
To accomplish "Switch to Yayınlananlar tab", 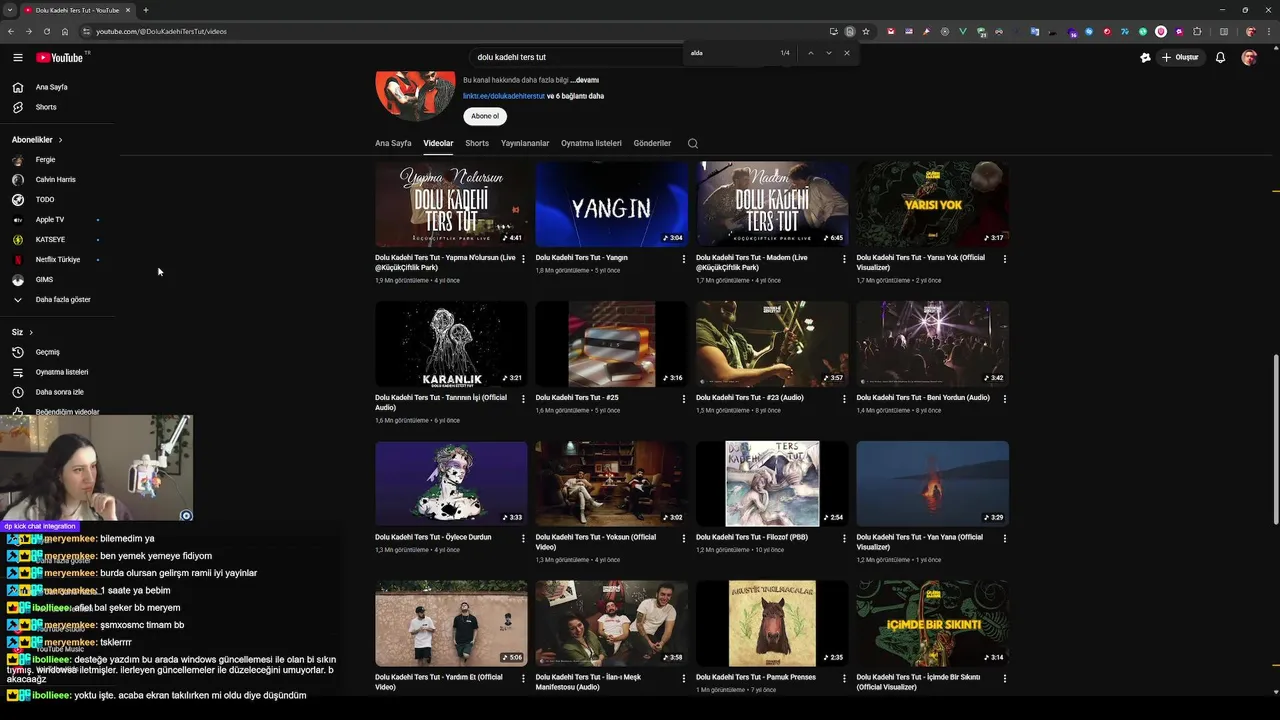I will tap(525, 143).
